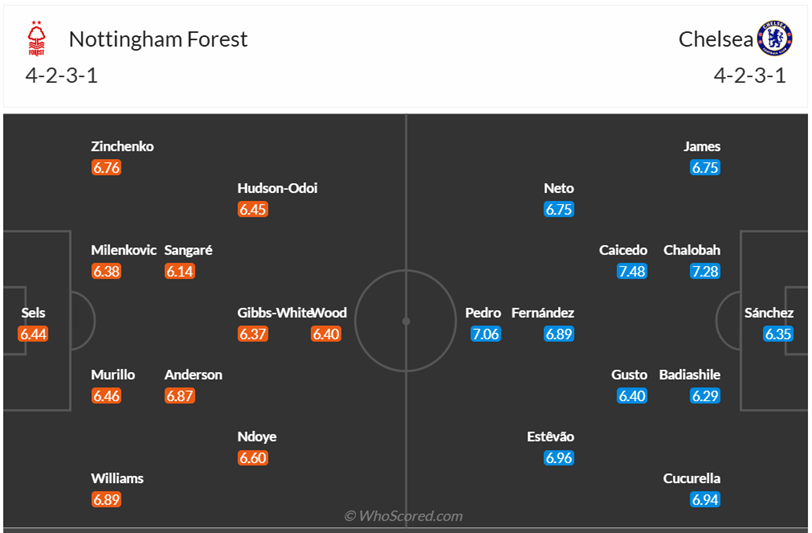Select Ndoye's 6.60 rating badge
This screenshot has width=812, height=533.
[253, 458]
